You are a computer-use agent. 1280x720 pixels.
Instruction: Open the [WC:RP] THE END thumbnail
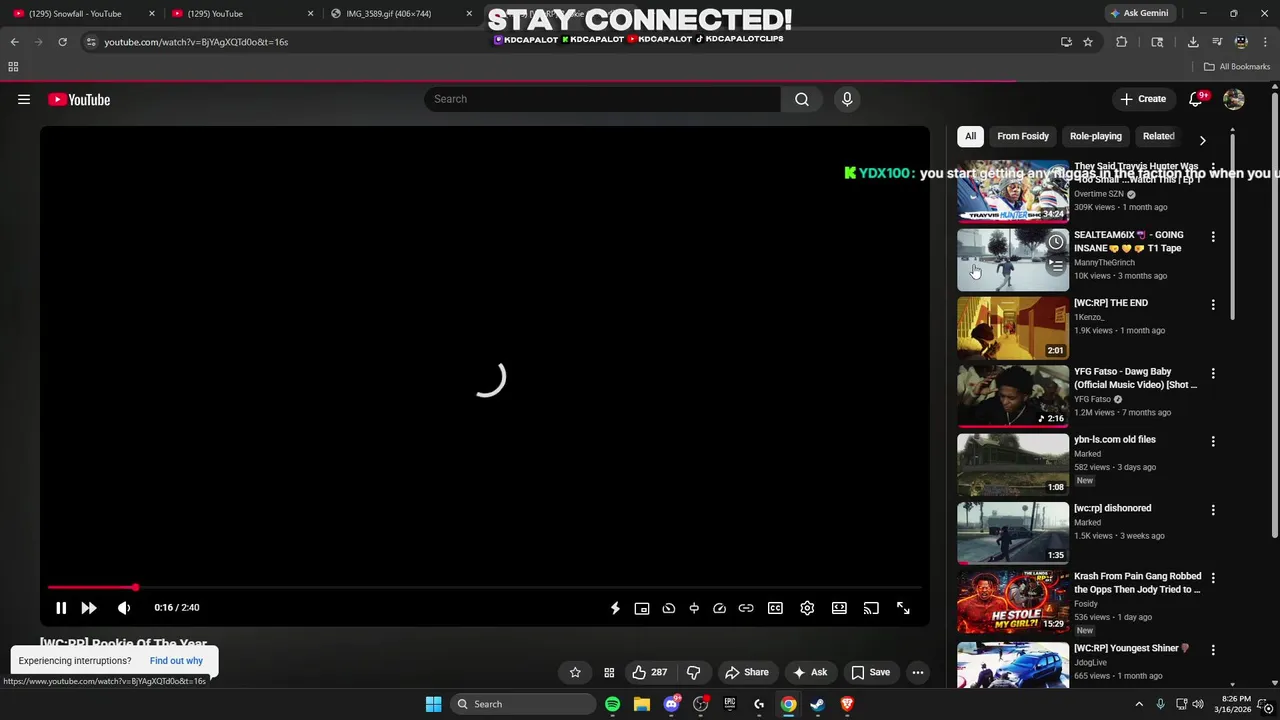[1013, 329]
